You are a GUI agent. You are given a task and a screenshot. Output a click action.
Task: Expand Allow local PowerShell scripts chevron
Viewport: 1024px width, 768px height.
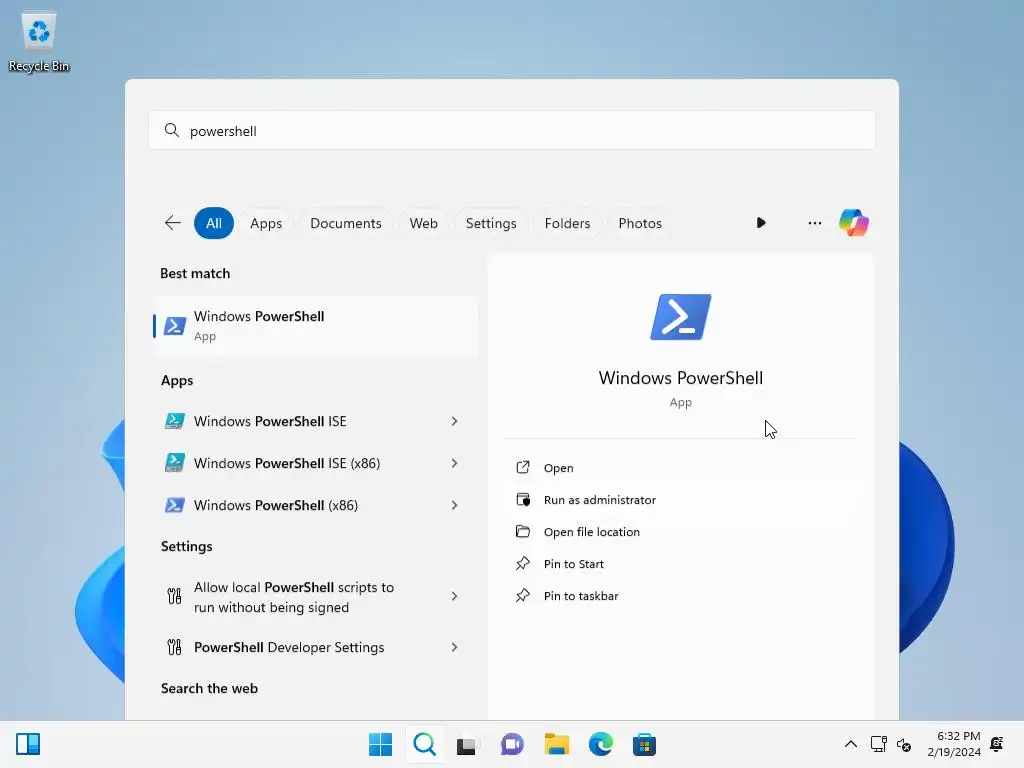[455, 596]
